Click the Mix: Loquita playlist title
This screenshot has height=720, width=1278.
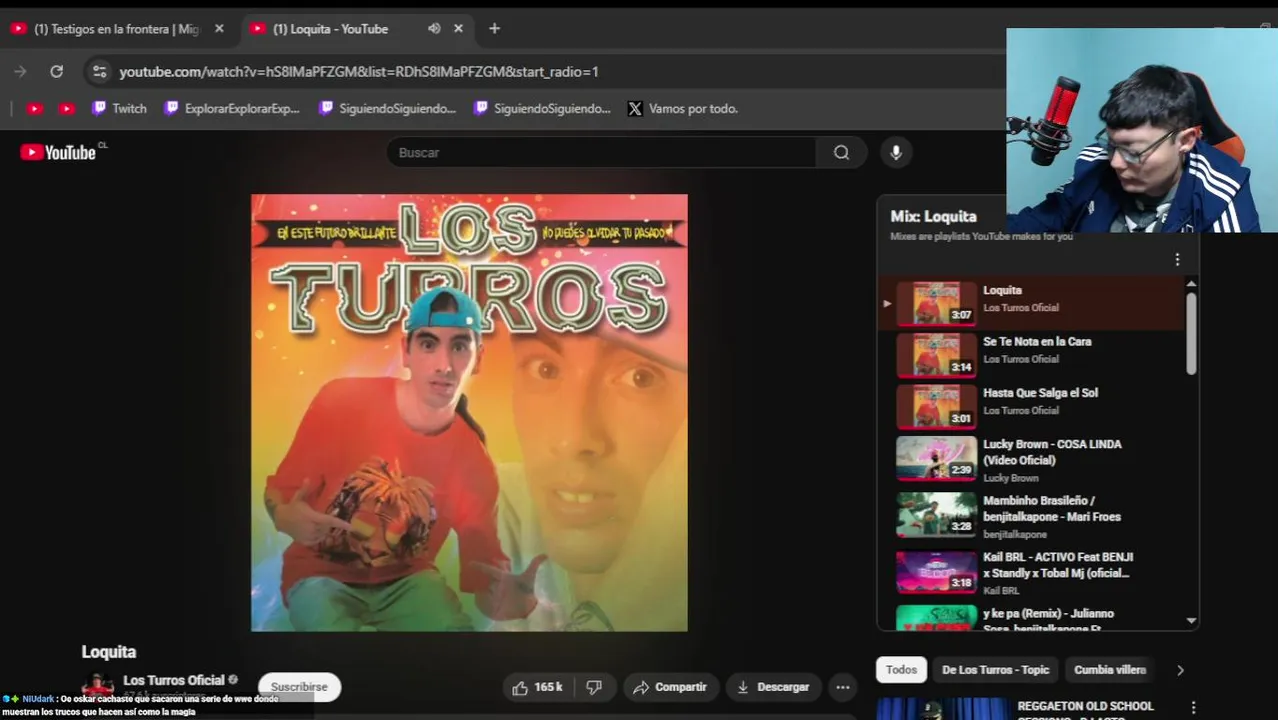933,216
